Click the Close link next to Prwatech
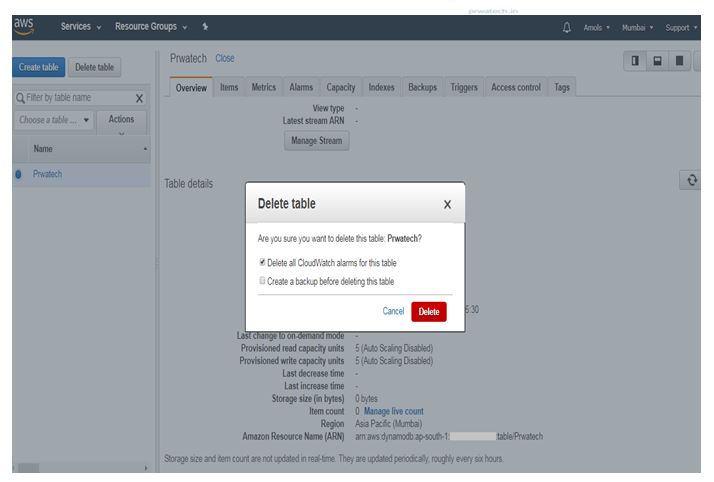Image resolution: width=714 pixels, height=482 pixels. pos(224,58)
